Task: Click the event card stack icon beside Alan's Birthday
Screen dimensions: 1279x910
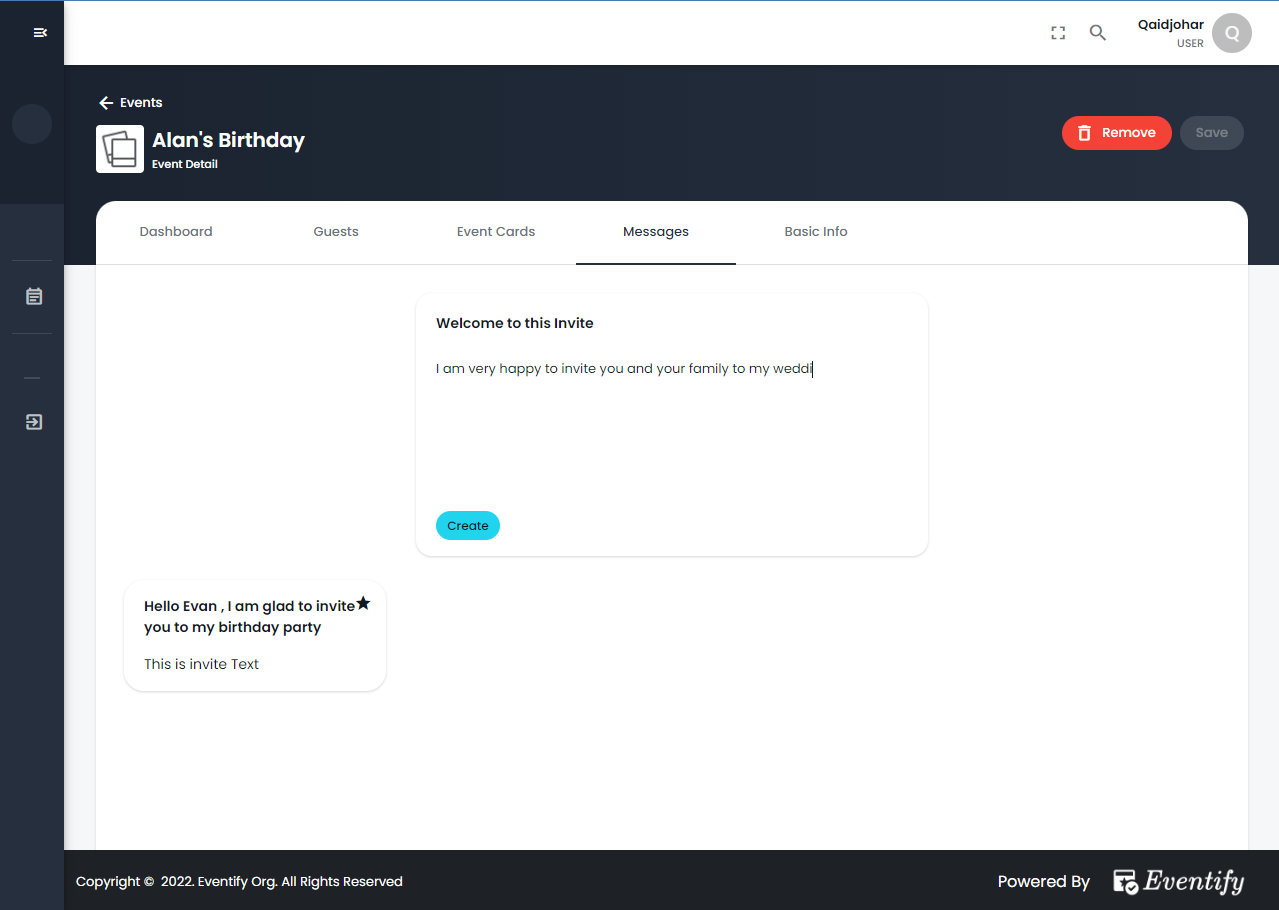Action: [x=119, y=148]
